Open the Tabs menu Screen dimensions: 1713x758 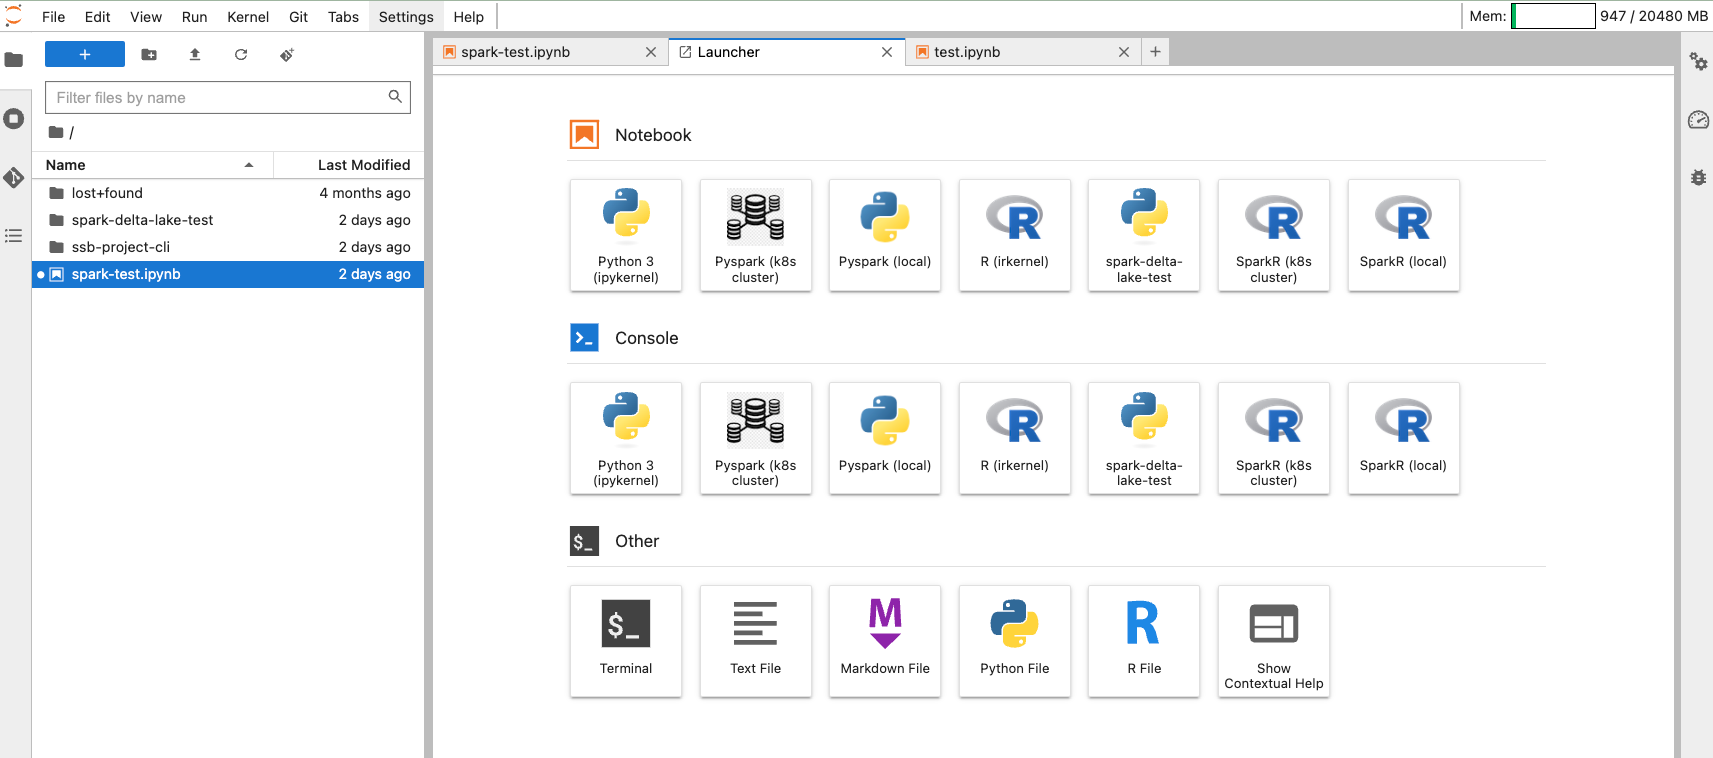[343, 17]
